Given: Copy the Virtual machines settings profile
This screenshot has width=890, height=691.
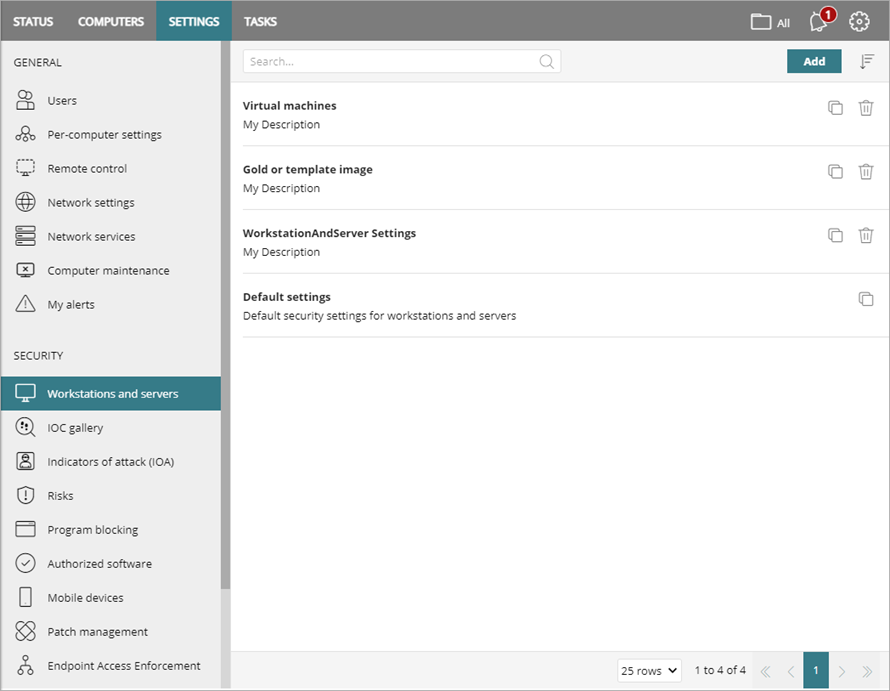Looking at the screenshot, I should (x=836, y=108).
